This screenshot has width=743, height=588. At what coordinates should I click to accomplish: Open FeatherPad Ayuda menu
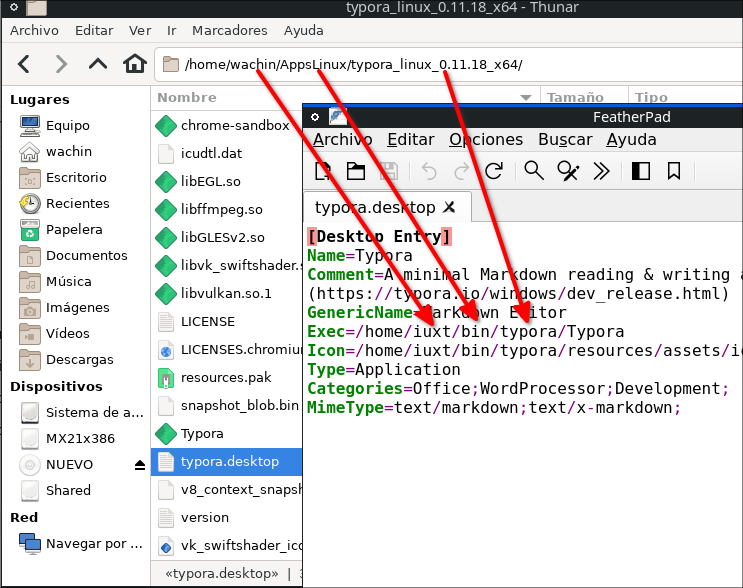click(x=632, y=140)
